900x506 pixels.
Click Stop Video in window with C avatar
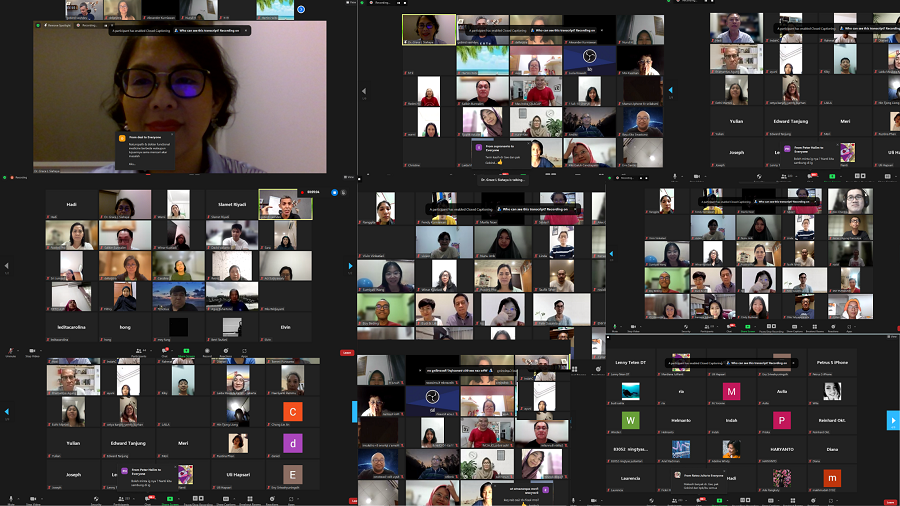click(33, 499)
